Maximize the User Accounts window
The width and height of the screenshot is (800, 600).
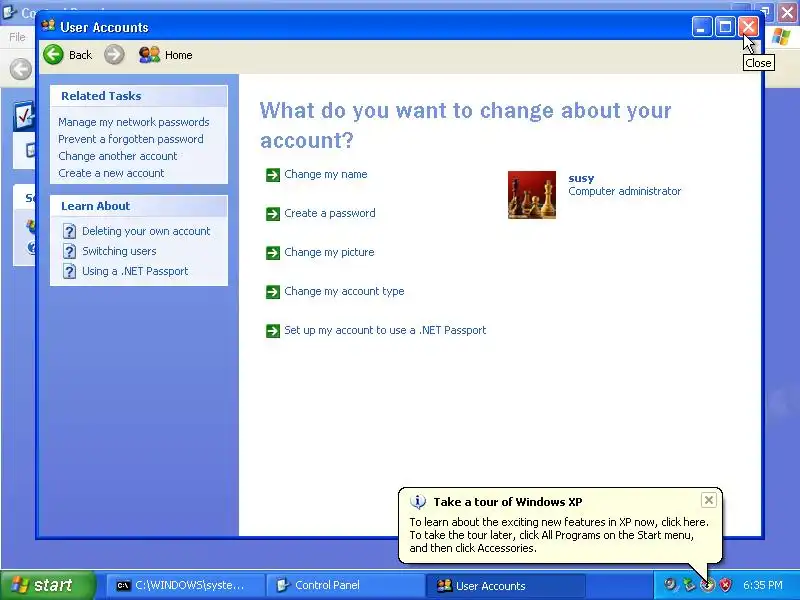(725, 27)
